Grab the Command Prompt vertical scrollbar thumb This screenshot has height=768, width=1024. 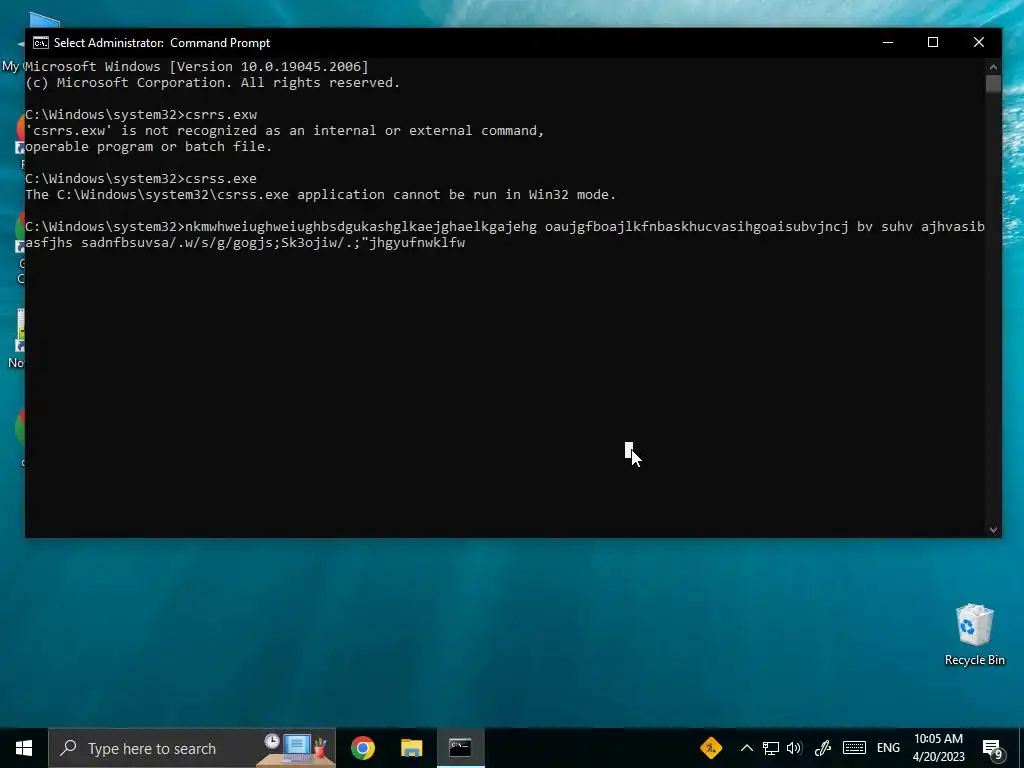[x=993, y=84]
